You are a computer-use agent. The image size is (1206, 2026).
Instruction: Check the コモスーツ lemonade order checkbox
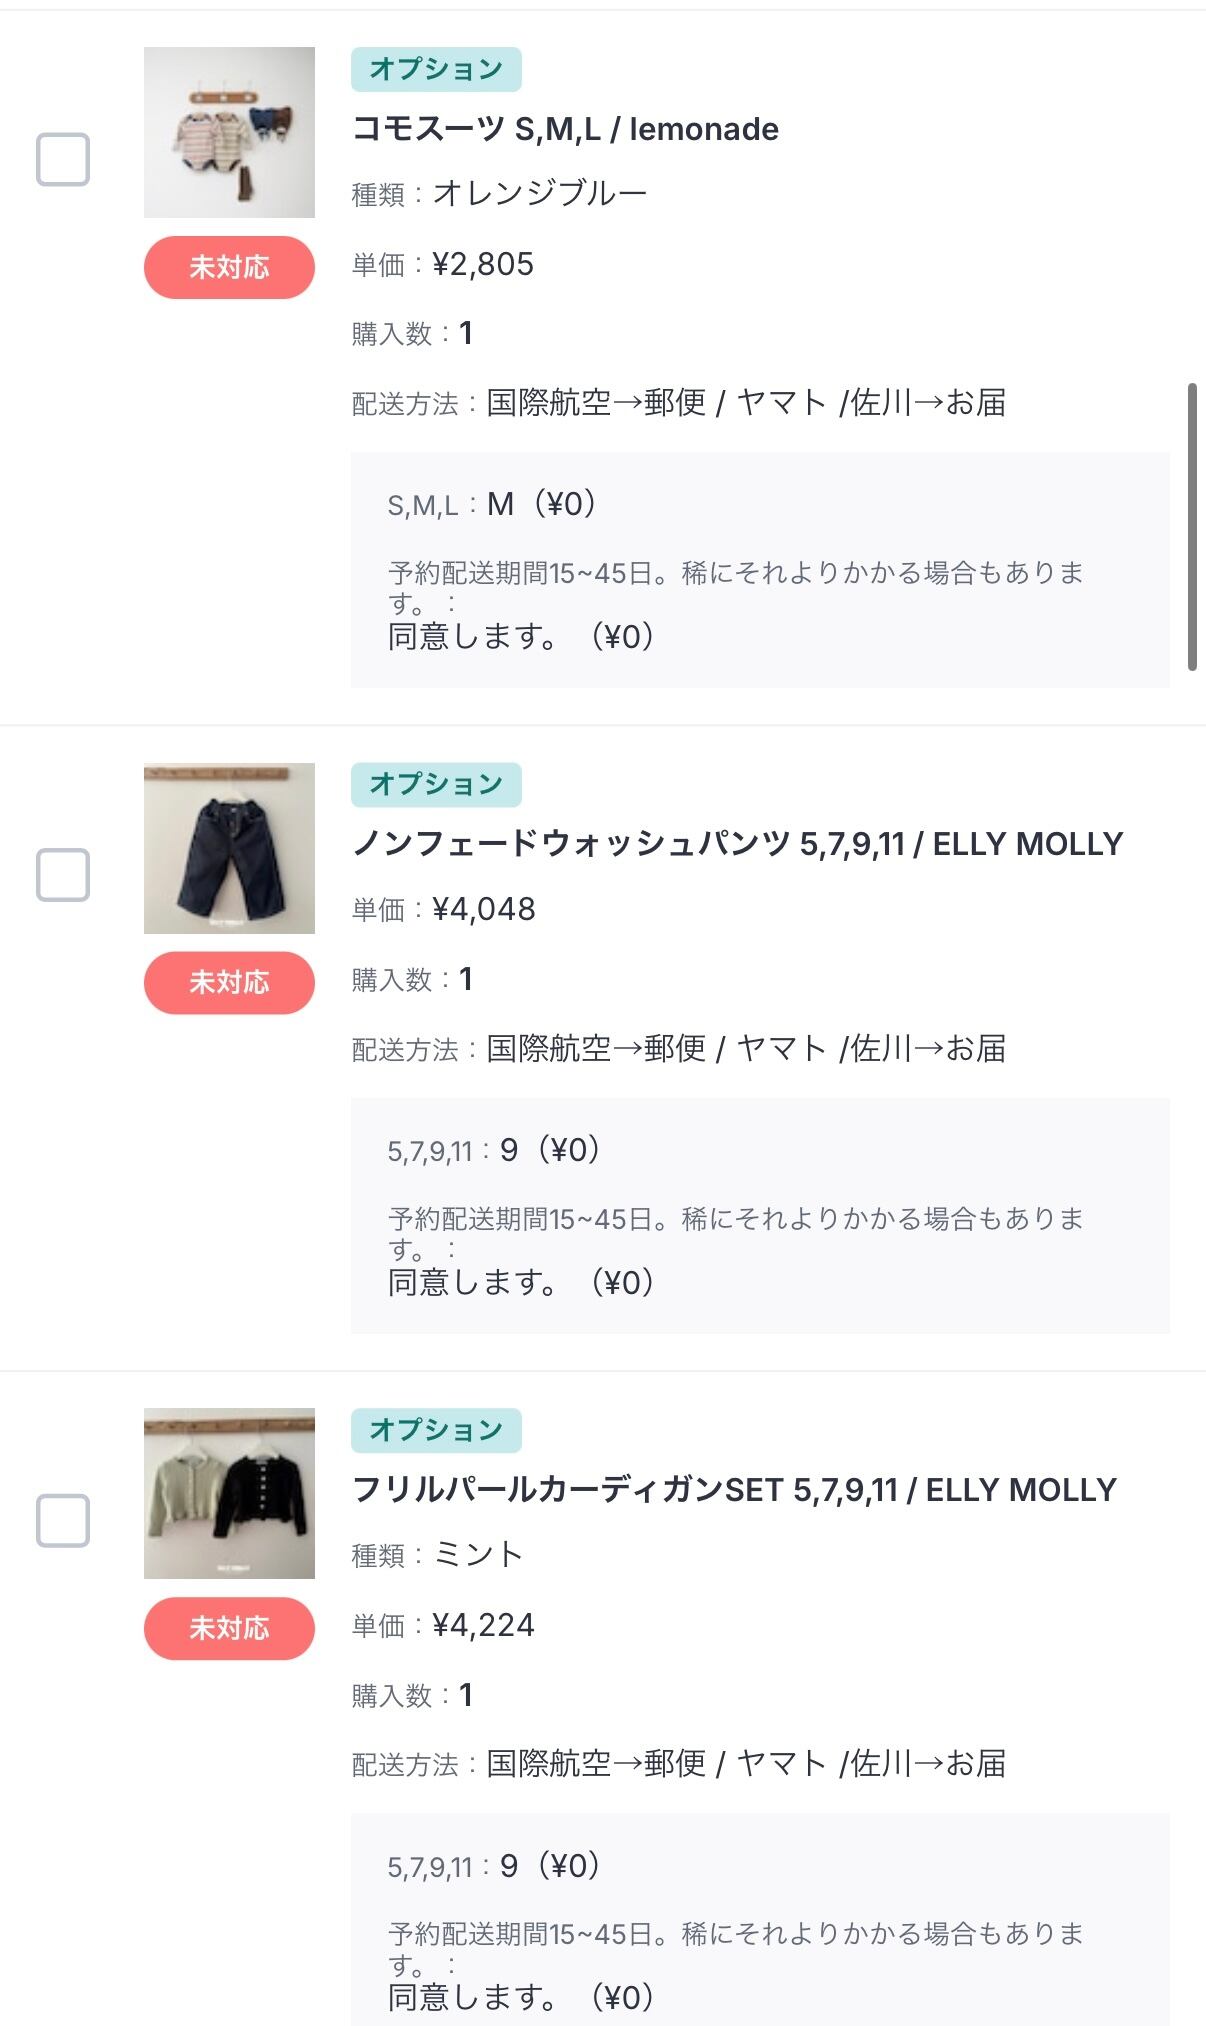click(63, 160)
